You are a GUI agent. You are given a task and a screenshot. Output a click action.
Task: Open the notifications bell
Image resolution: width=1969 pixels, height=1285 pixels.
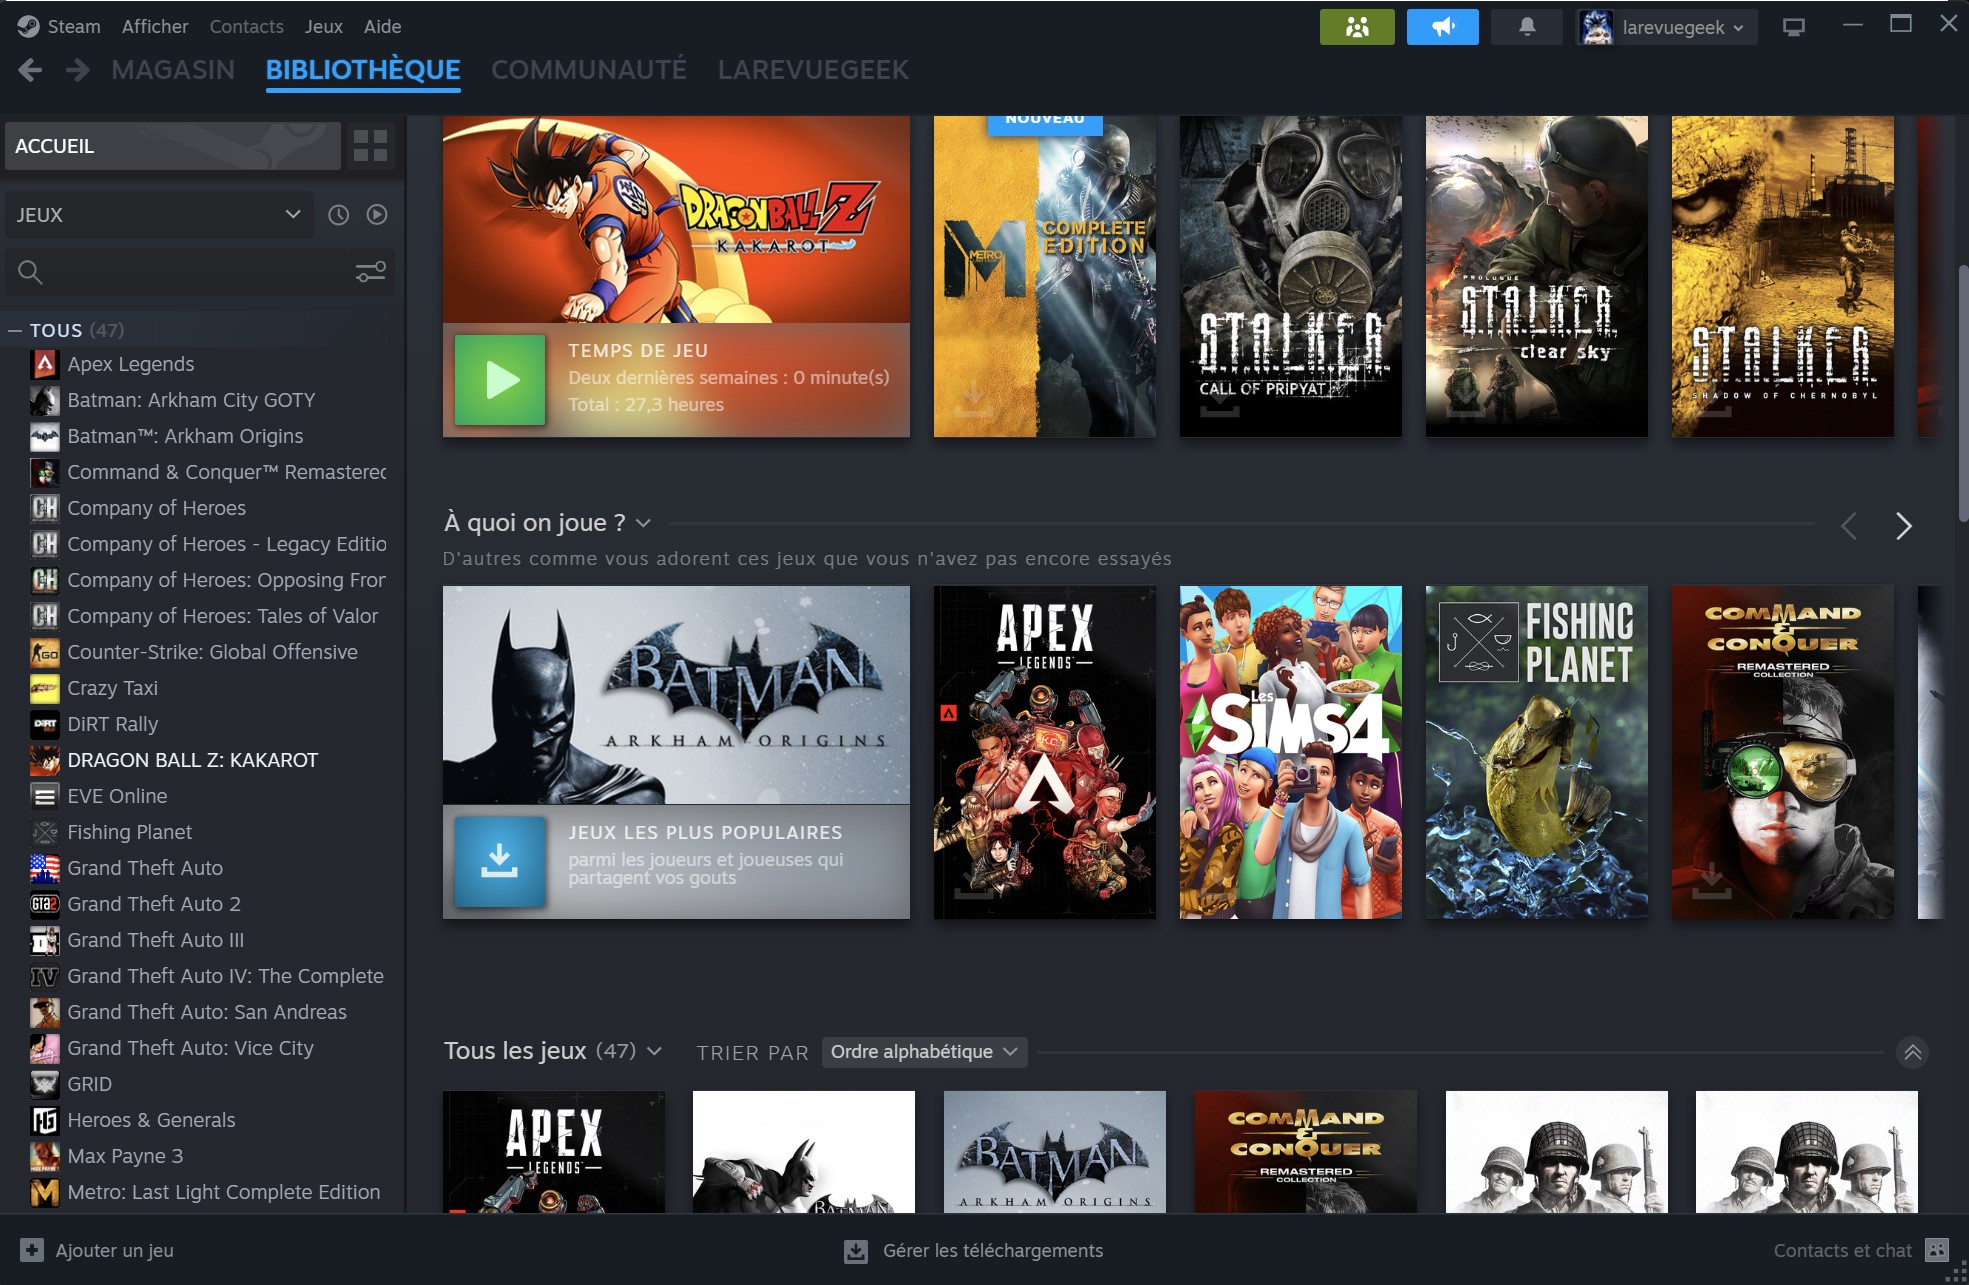[1526, 27]
